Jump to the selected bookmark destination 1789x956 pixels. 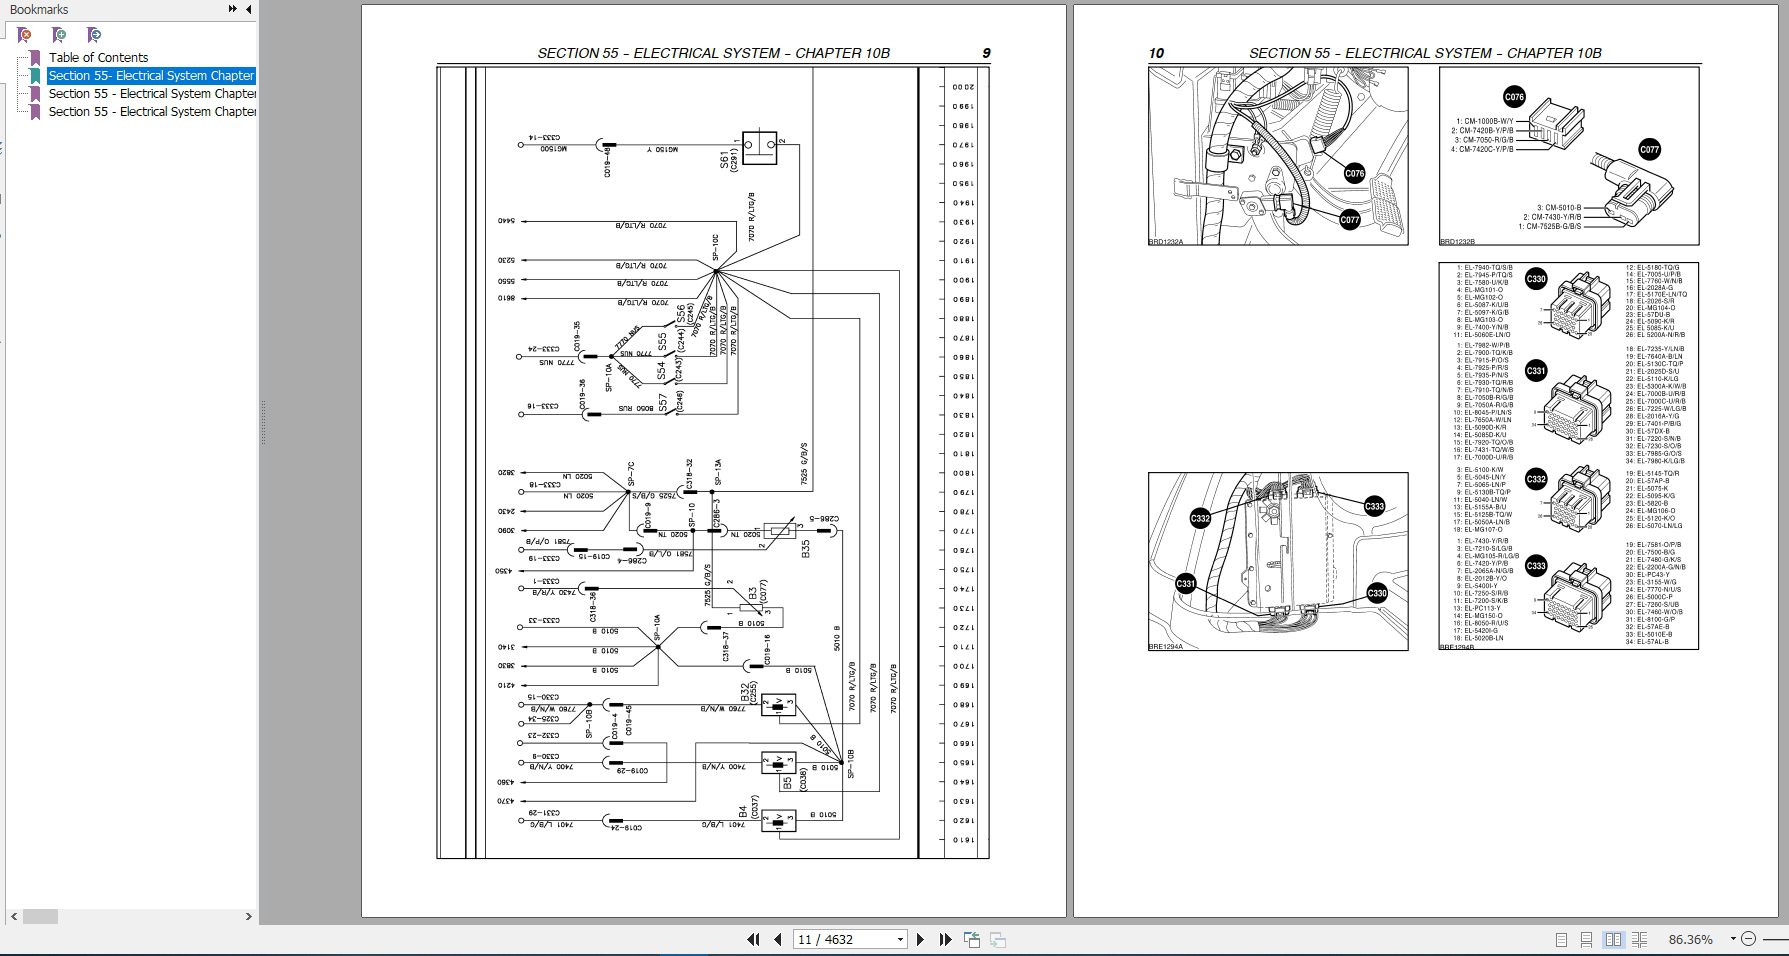pyautogui.click(x=92, y=34)
